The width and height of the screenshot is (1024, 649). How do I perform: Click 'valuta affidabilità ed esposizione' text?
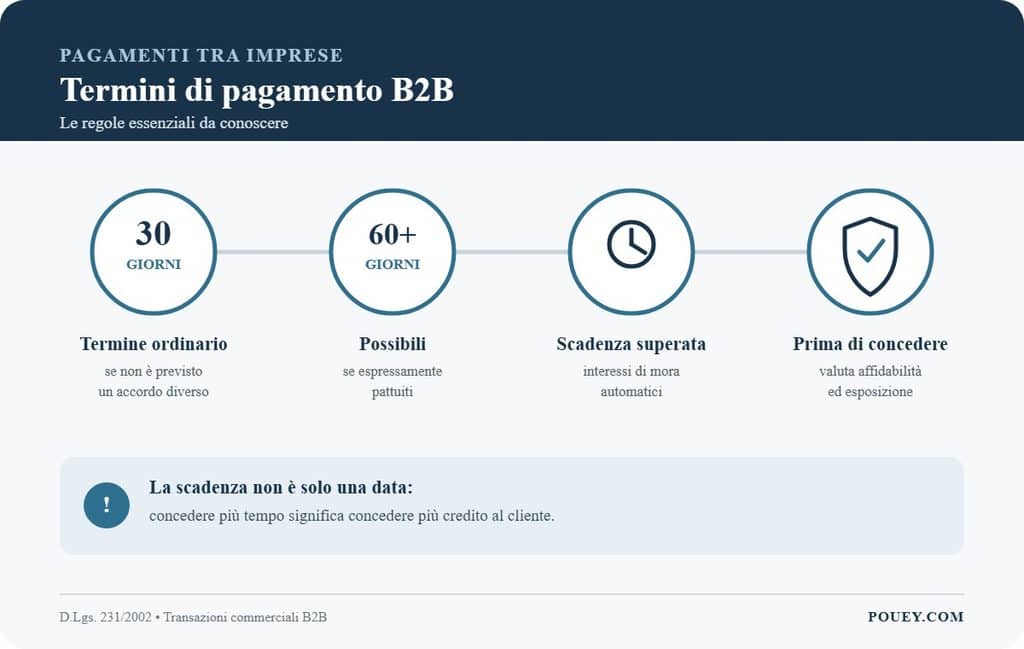[870, 381]
